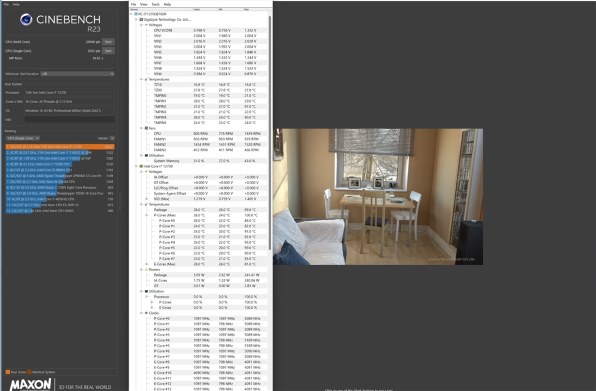This screenshot has height=391, width=596.
Task: Click the root PC computer icon in the tree
Action: [136, 14]
